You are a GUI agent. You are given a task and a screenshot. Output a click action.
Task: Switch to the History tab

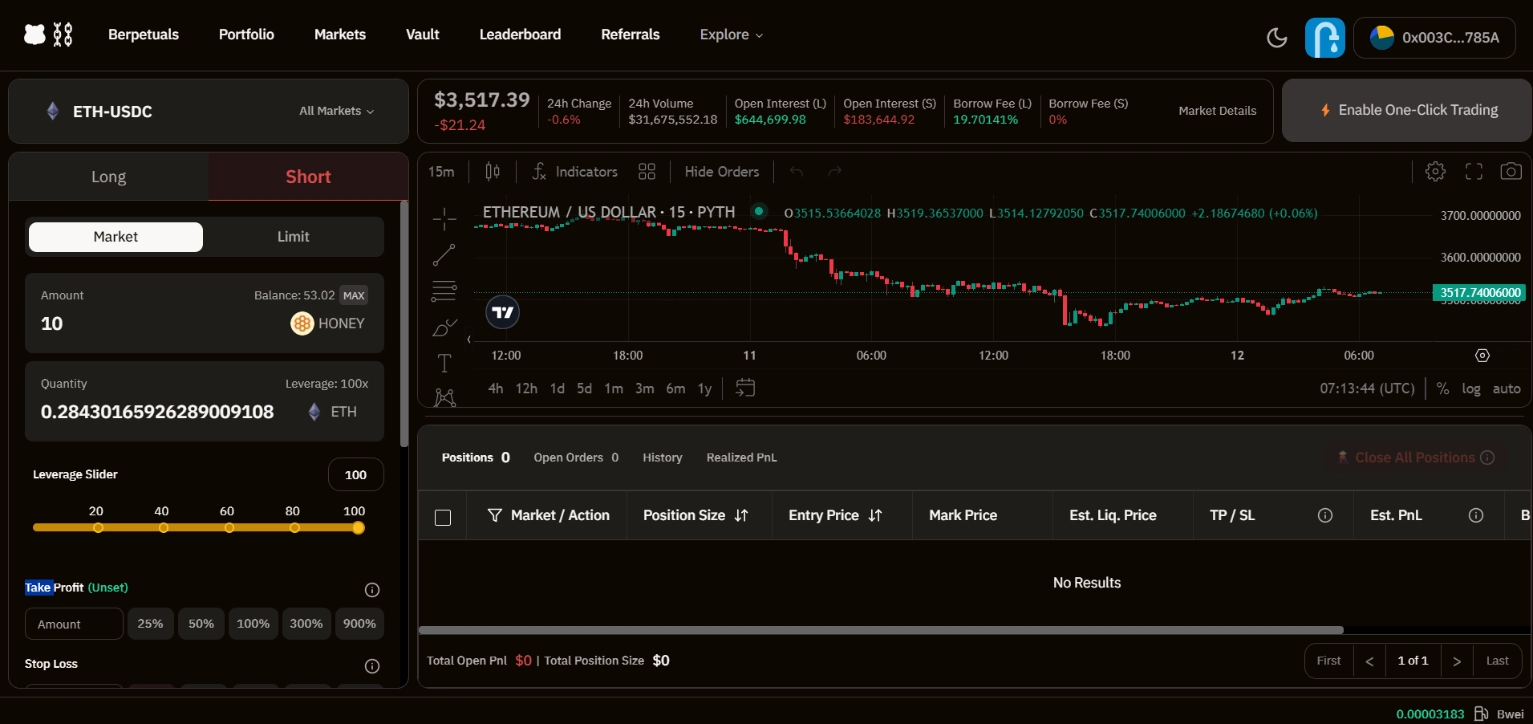click(662, 458)
